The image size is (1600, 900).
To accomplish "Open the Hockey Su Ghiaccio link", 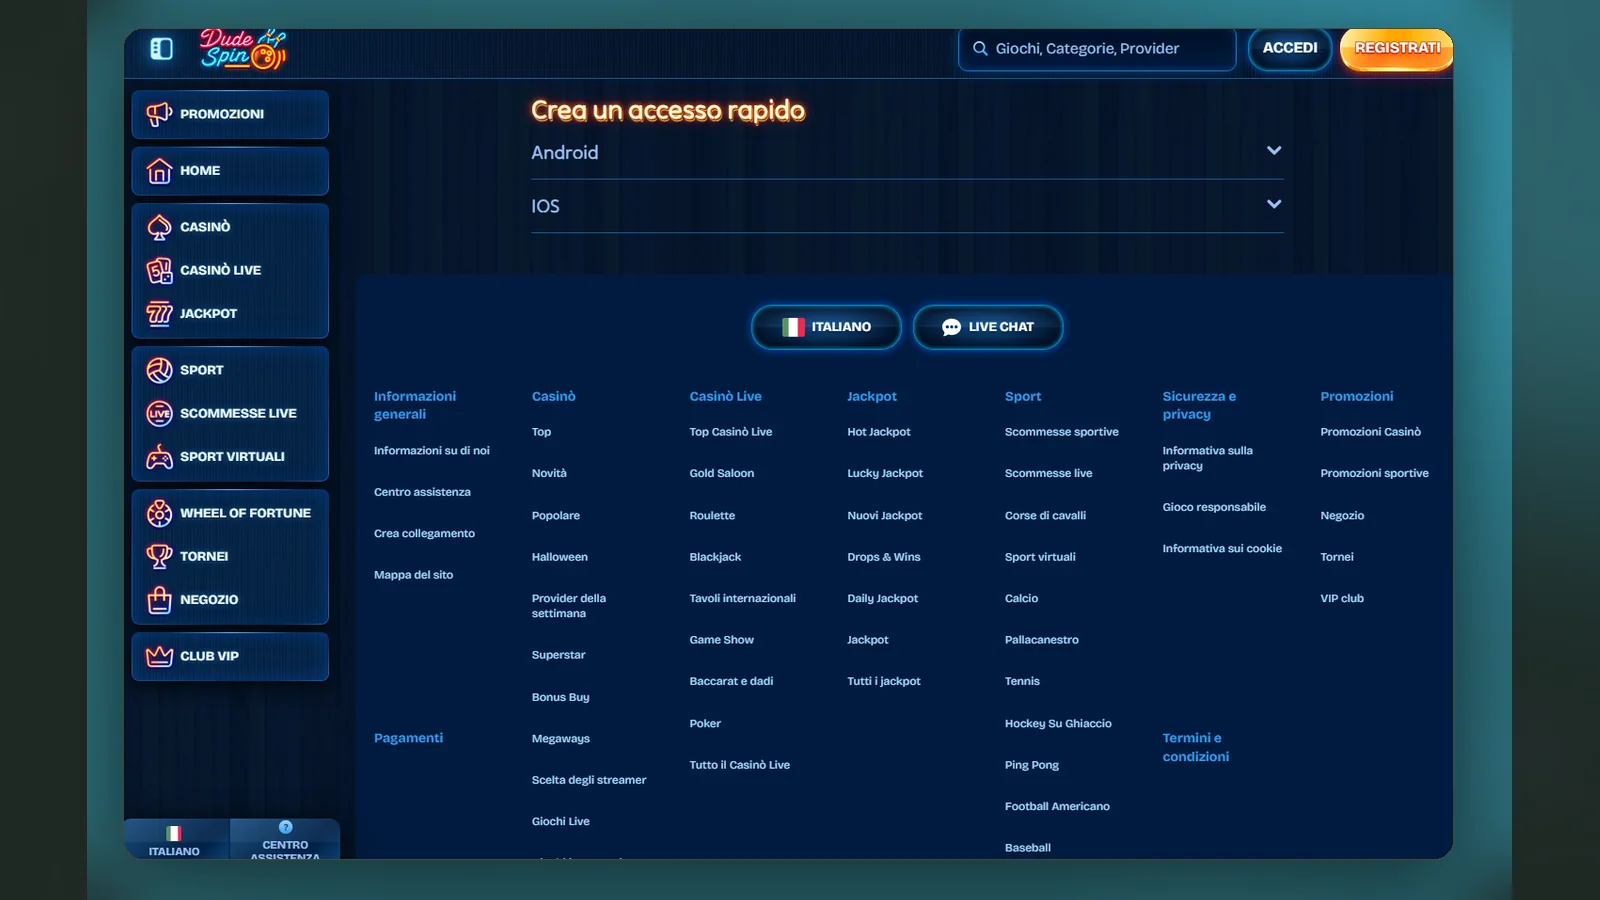I will [x=1058, y=724].
